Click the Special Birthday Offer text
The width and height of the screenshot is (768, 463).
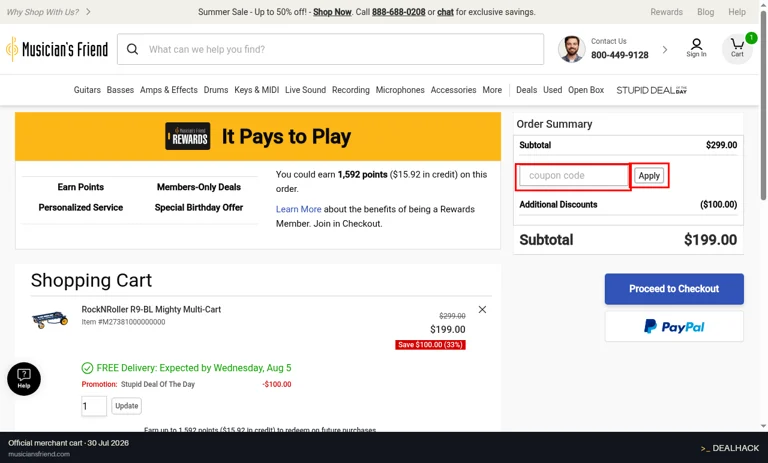click(x=199, y=208)
